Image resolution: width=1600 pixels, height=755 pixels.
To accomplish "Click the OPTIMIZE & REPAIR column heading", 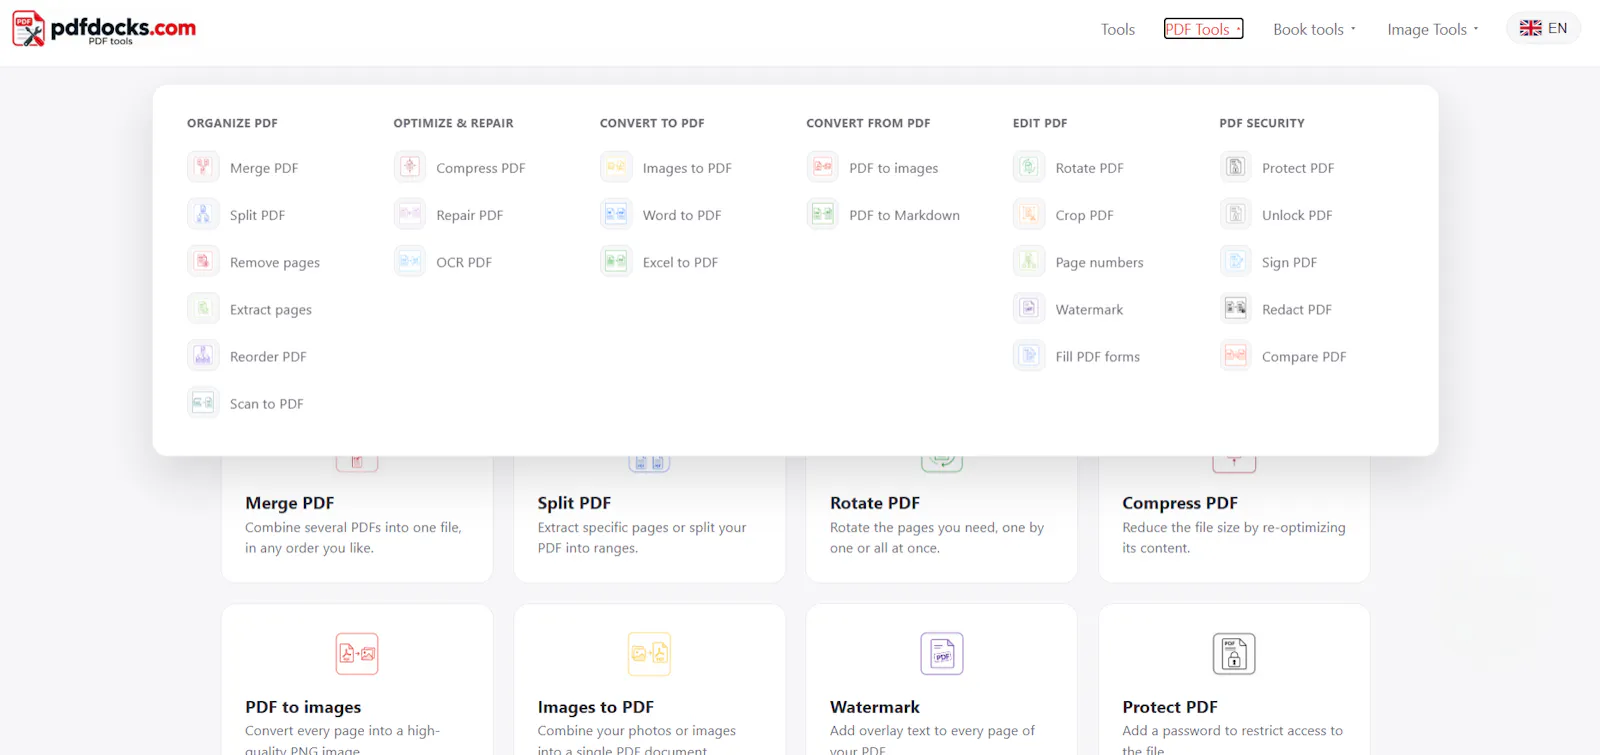I will click(453, 123).
